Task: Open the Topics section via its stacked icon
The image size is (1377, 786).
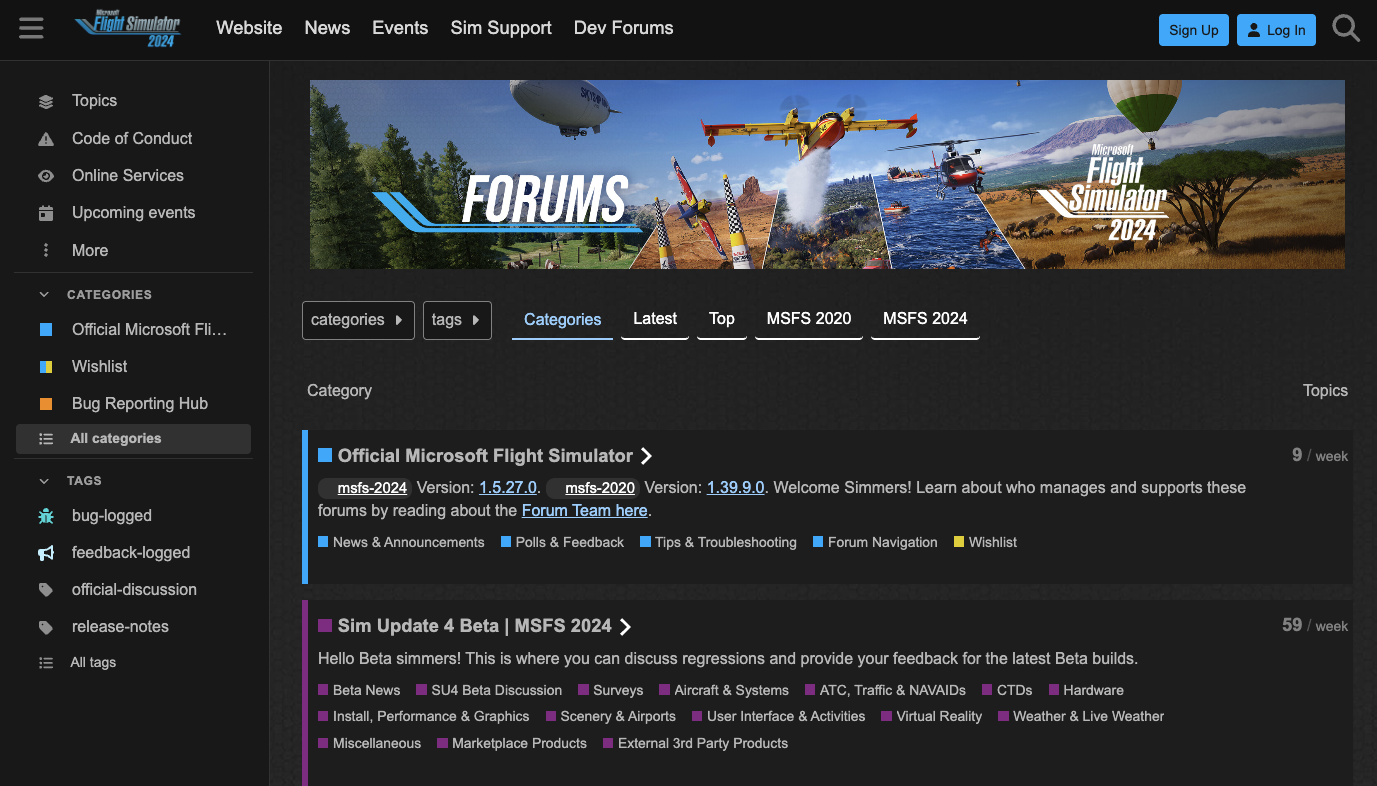Action: pos(46,100)
